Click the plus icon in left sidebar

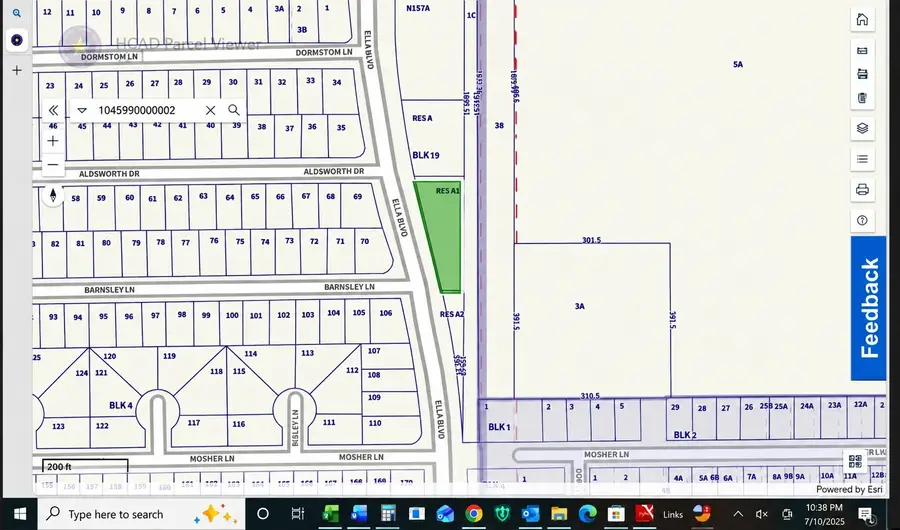17,70
